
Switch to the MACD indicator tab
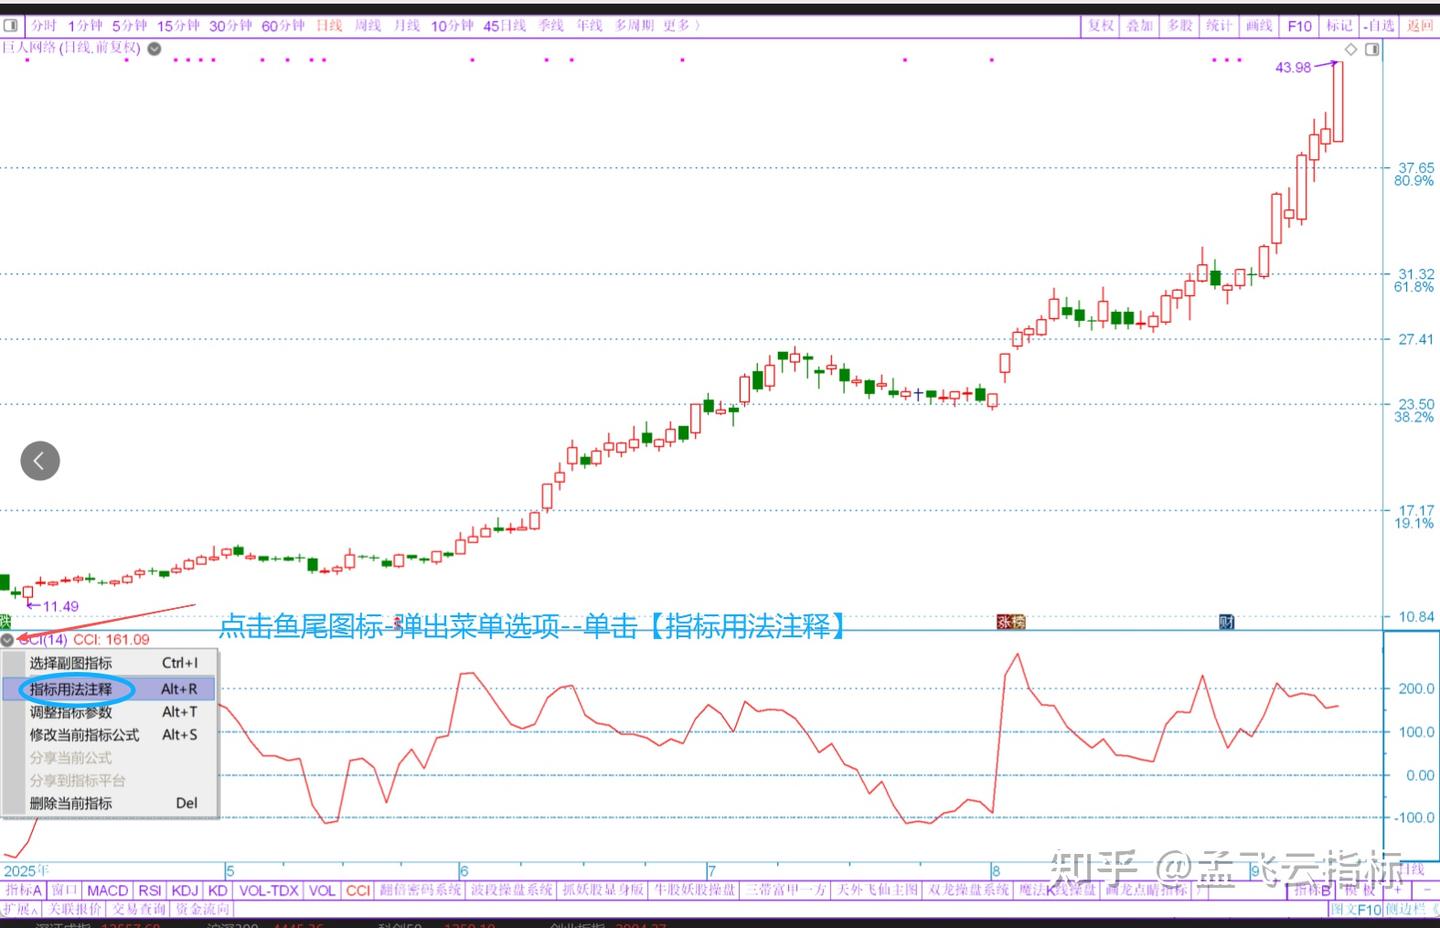107,890
